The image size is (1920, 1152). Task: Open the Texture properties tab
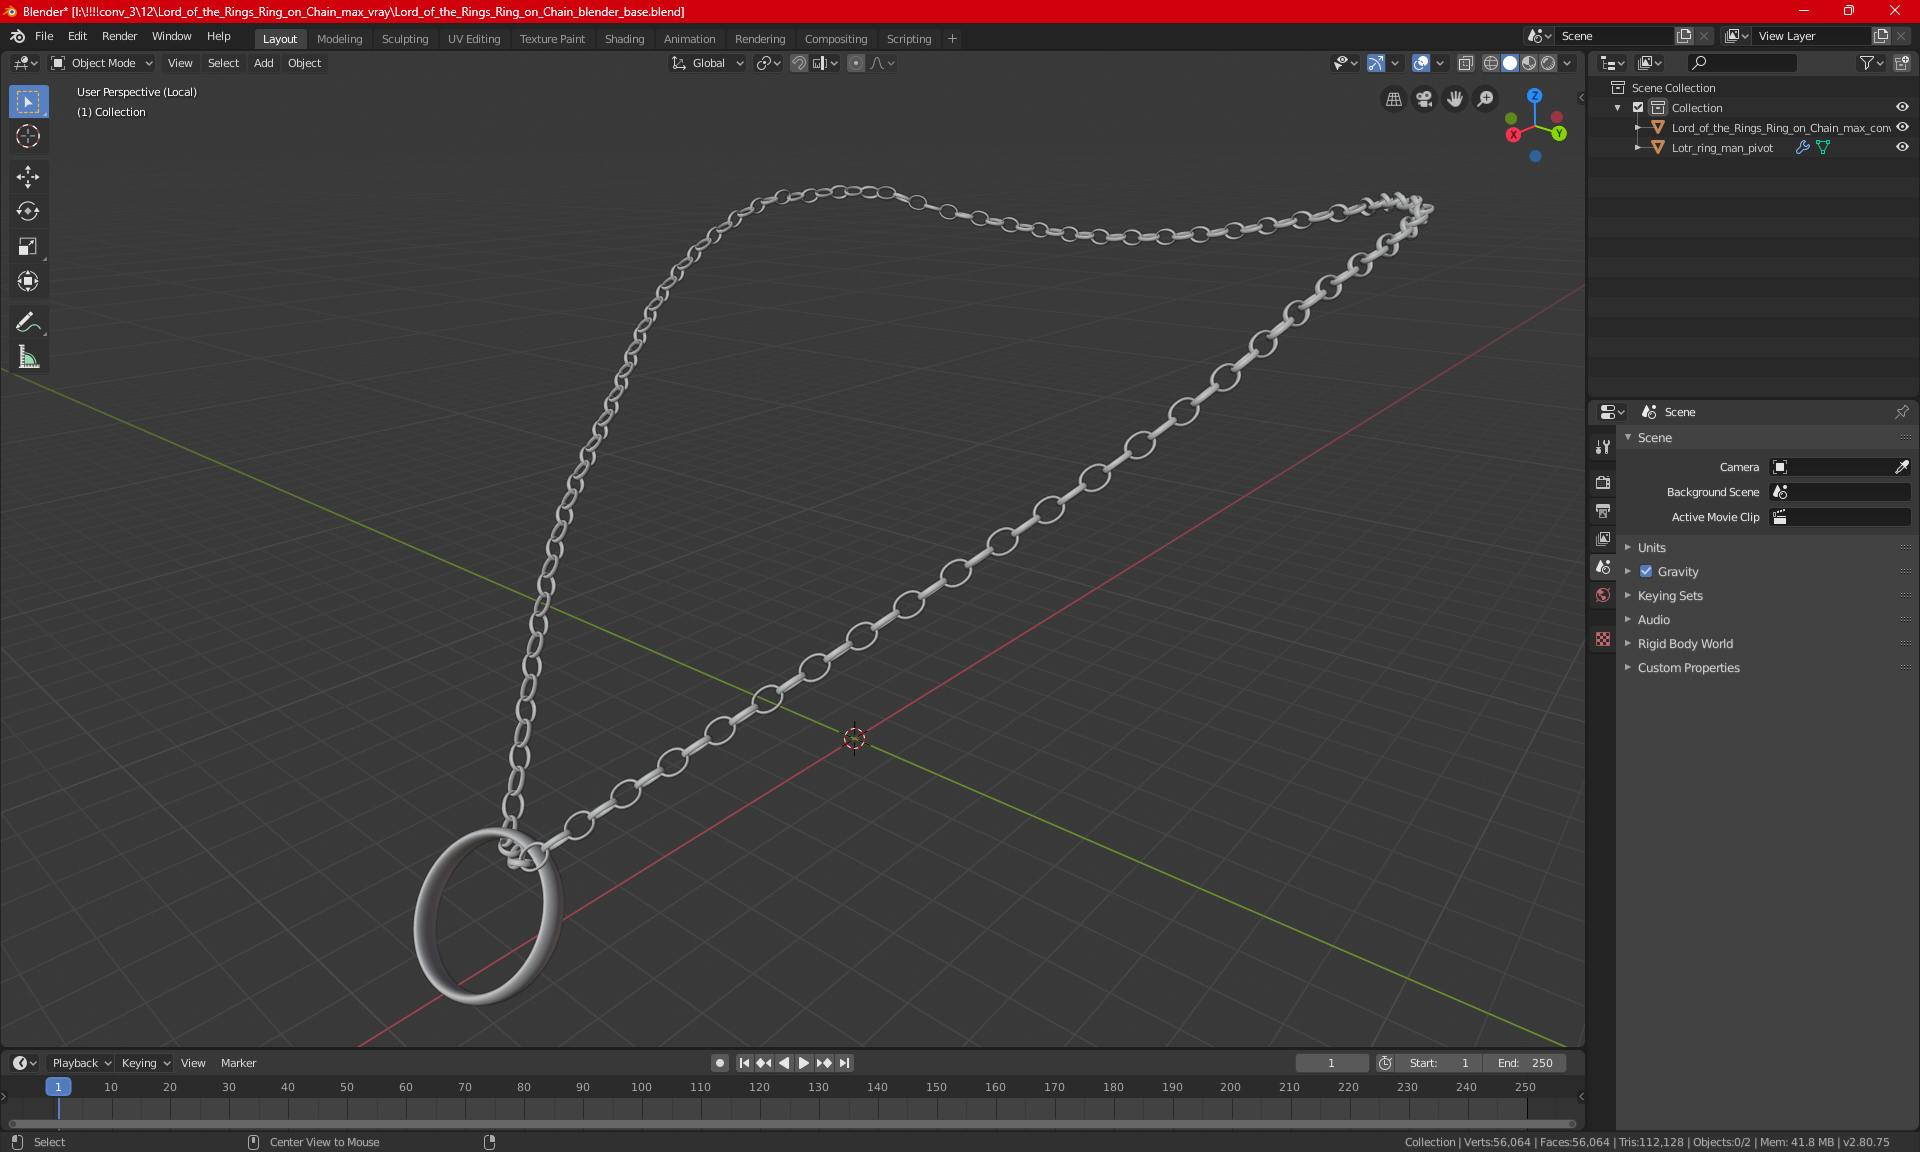(1603, 639)
